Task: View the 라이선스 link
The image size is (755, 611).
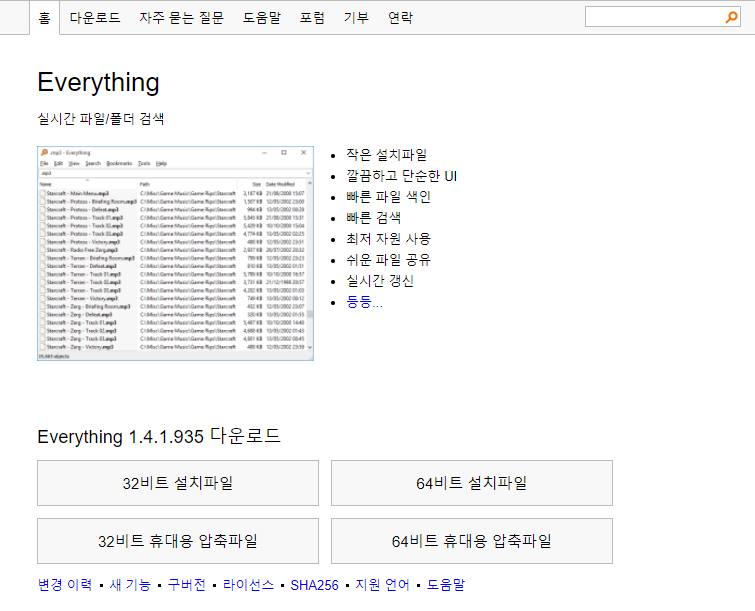Action: pyautogui.click(x=248, y=585)
